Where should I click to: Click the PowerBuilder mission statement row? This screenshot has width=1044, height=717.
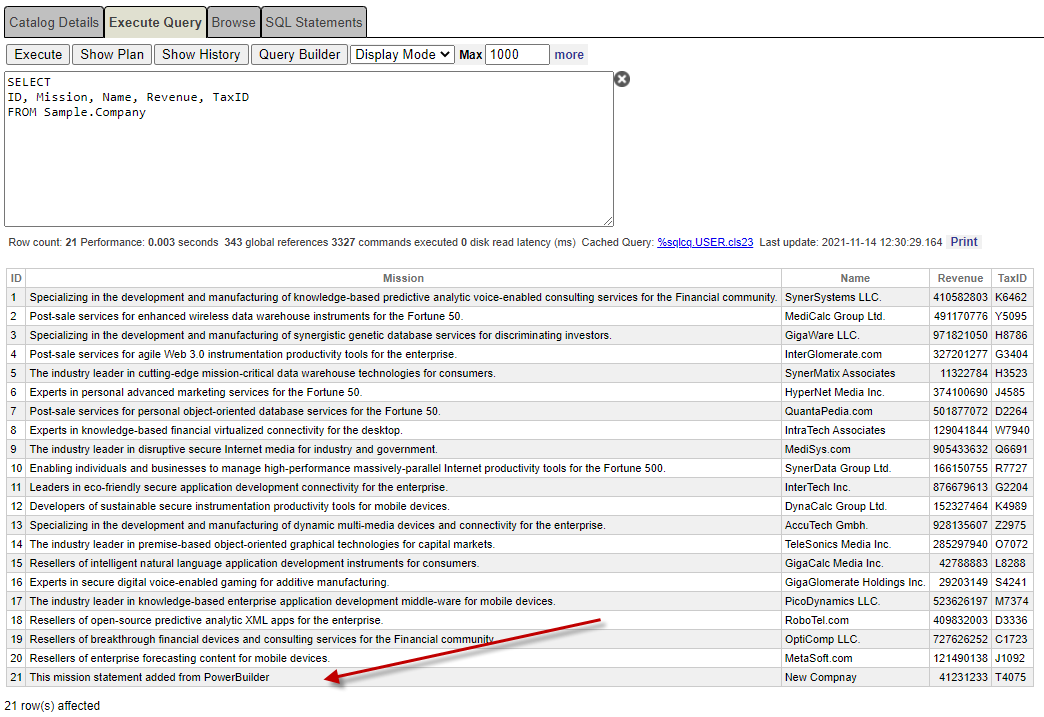(150, 677)
